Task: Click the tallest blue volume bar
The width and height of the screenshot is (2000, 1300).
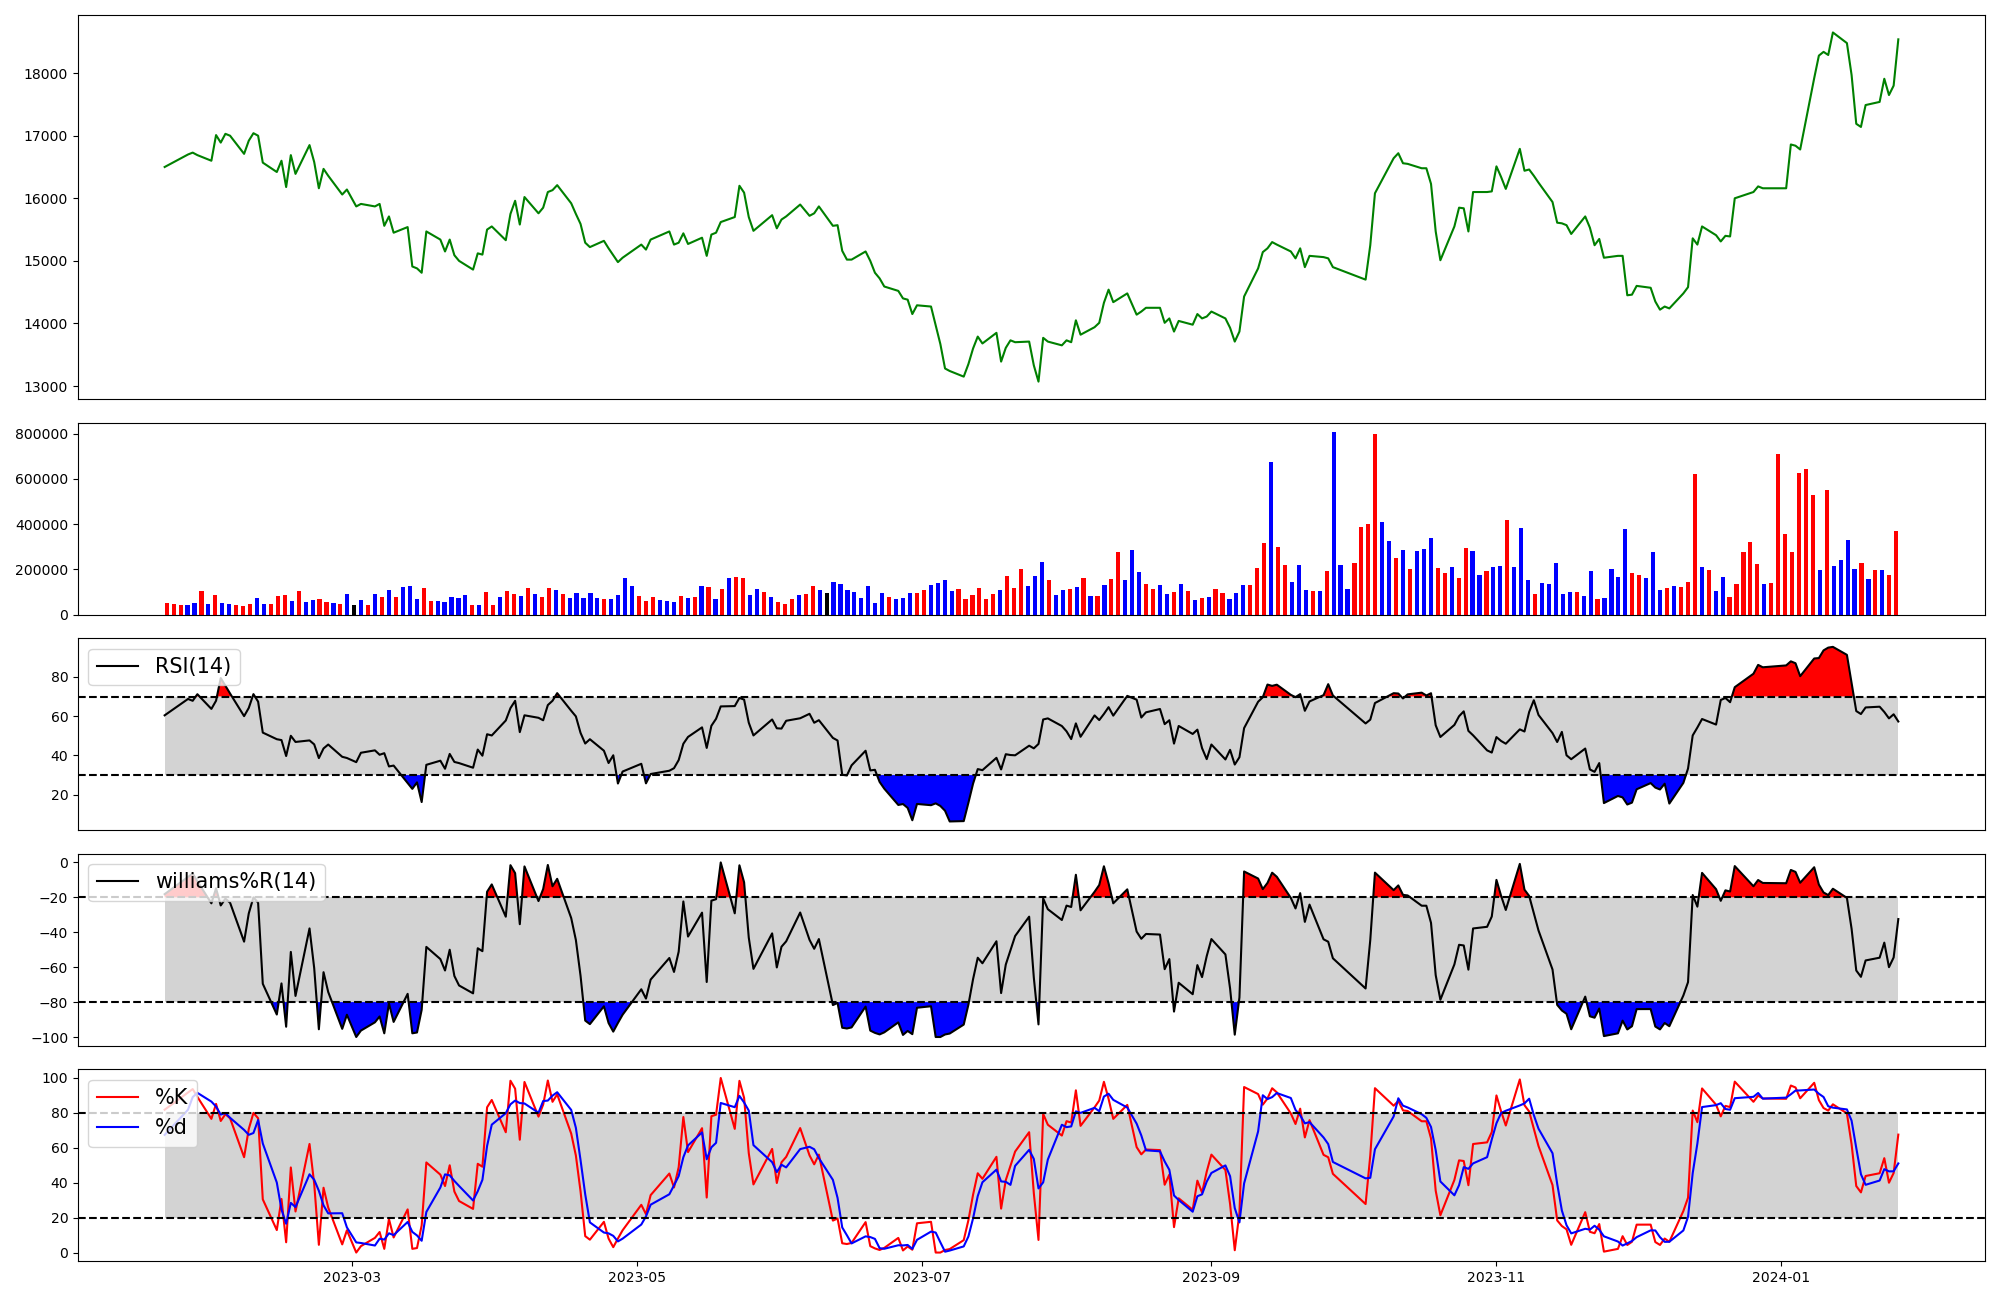Action: 1334,525
